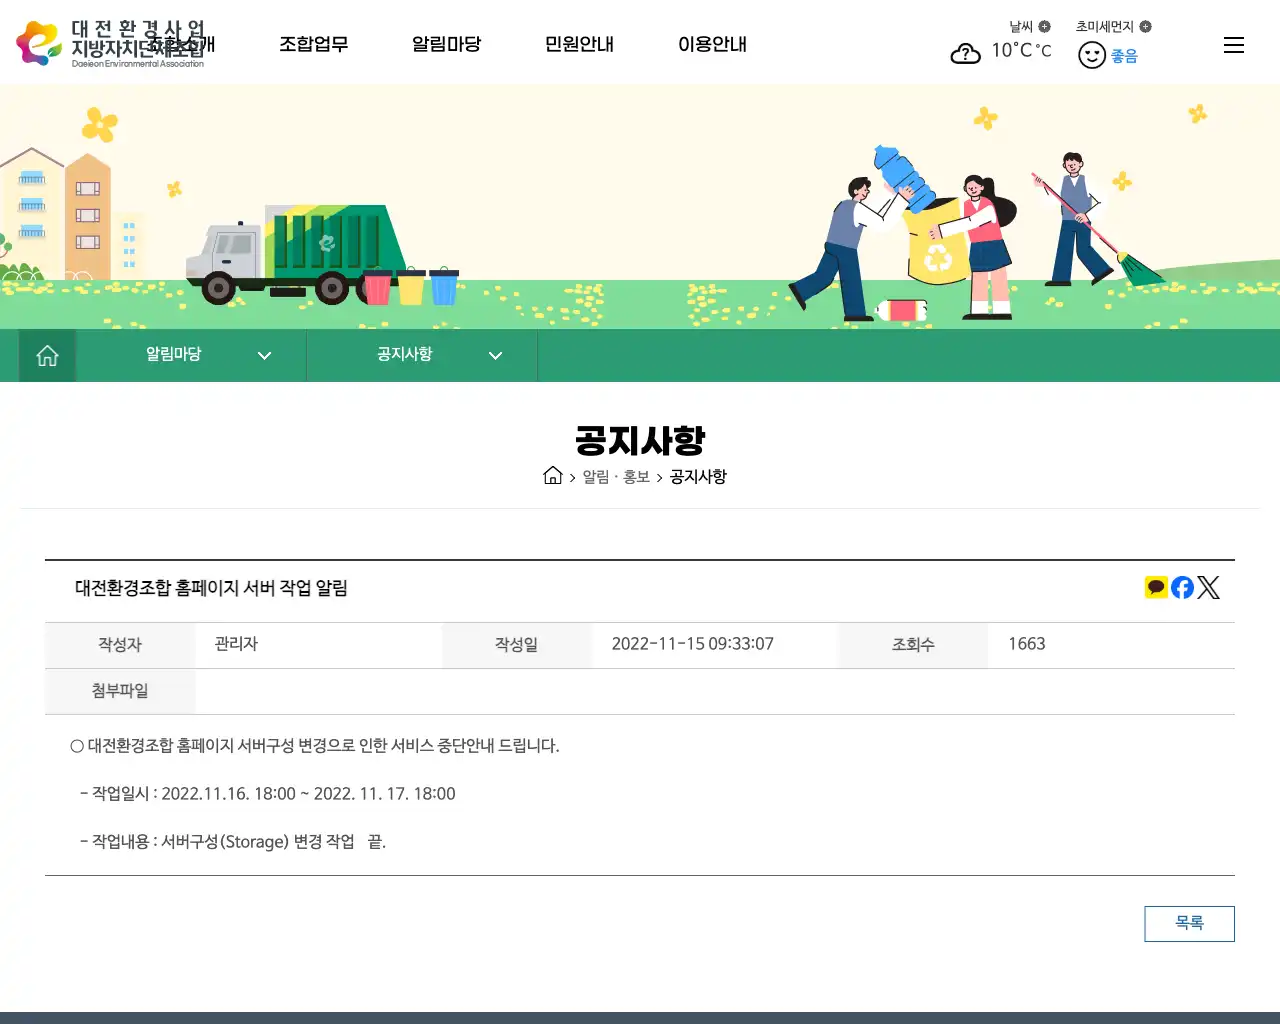Open the 이용안내 menu
The width and height of the screenshot is (1280, 1024).
713,44
